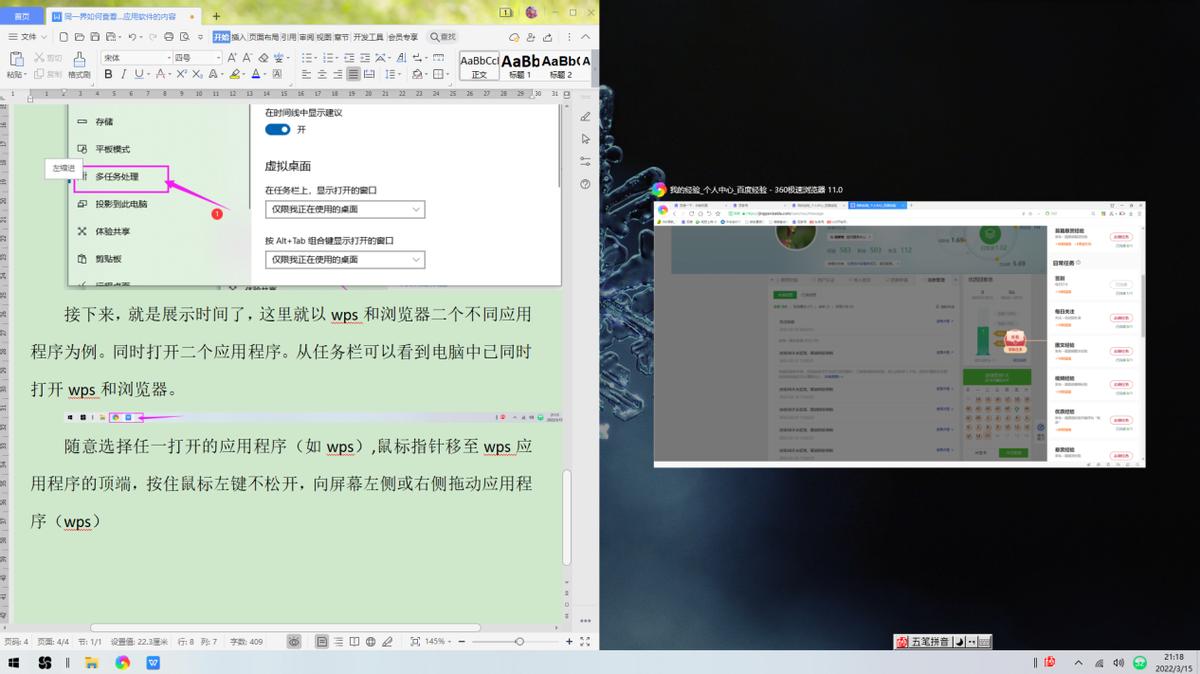Image resolution: width=1200 pixels, height=674 pixels.
Task: Click the Full screen icon in status bar
Action: click(585, 641)
